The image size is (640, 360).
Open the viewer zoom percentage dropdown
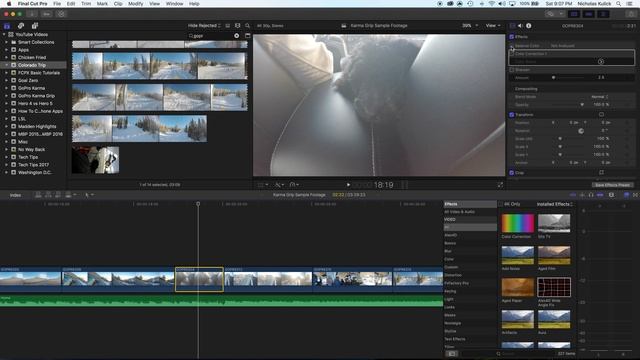click(x=469, y=26)
